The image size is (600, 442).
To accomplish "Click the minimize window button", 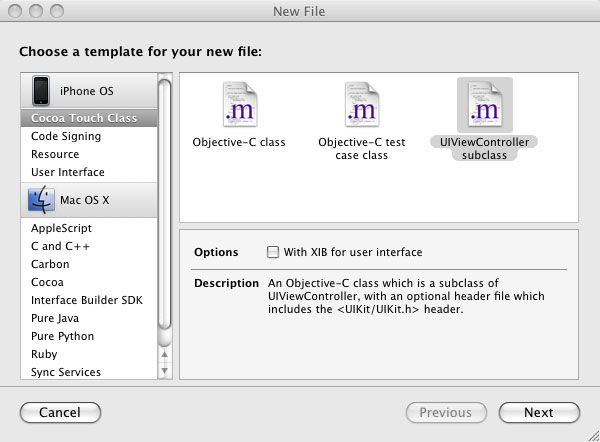I will click(x=36, y=11).
